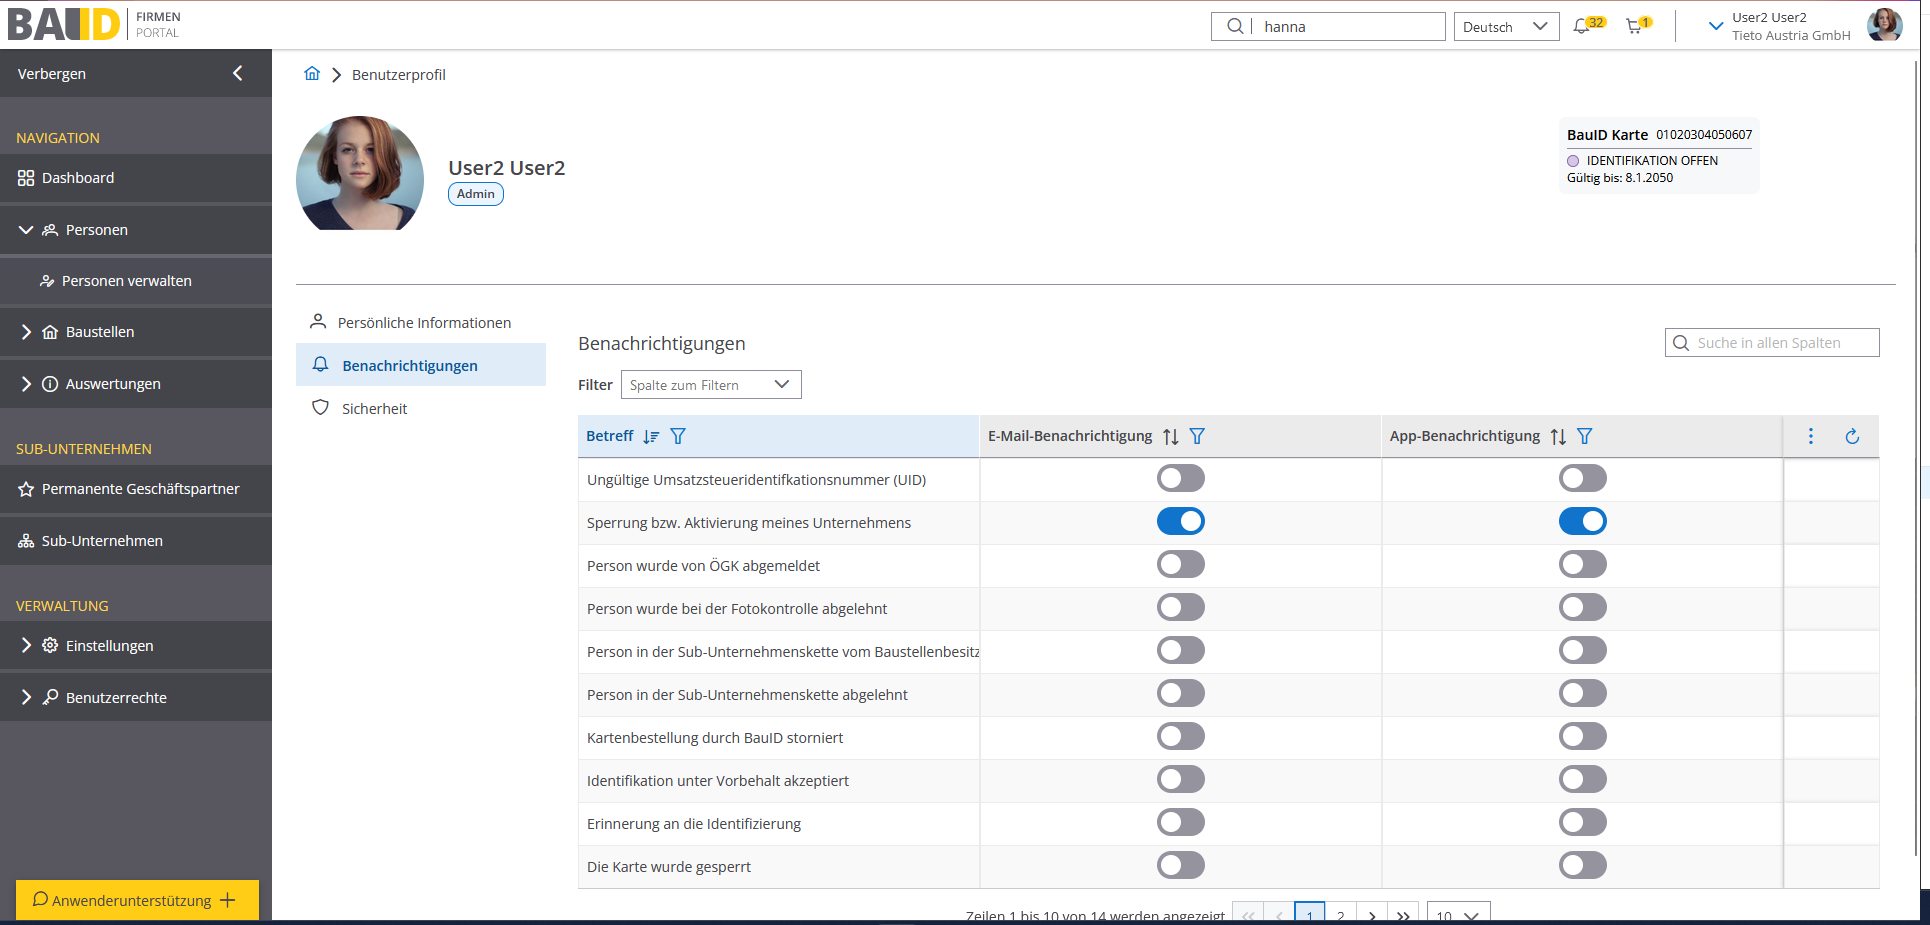Open the Deutsch language dropdown
Image resolution: width=1930 pixels, height=925 pixels.
tap(1506, 27)
